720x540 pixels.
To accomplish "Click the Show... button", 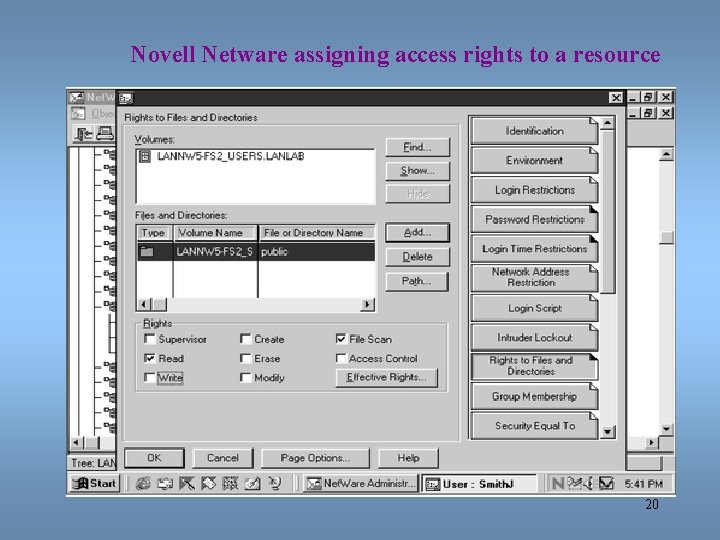I will coord(417,171).
